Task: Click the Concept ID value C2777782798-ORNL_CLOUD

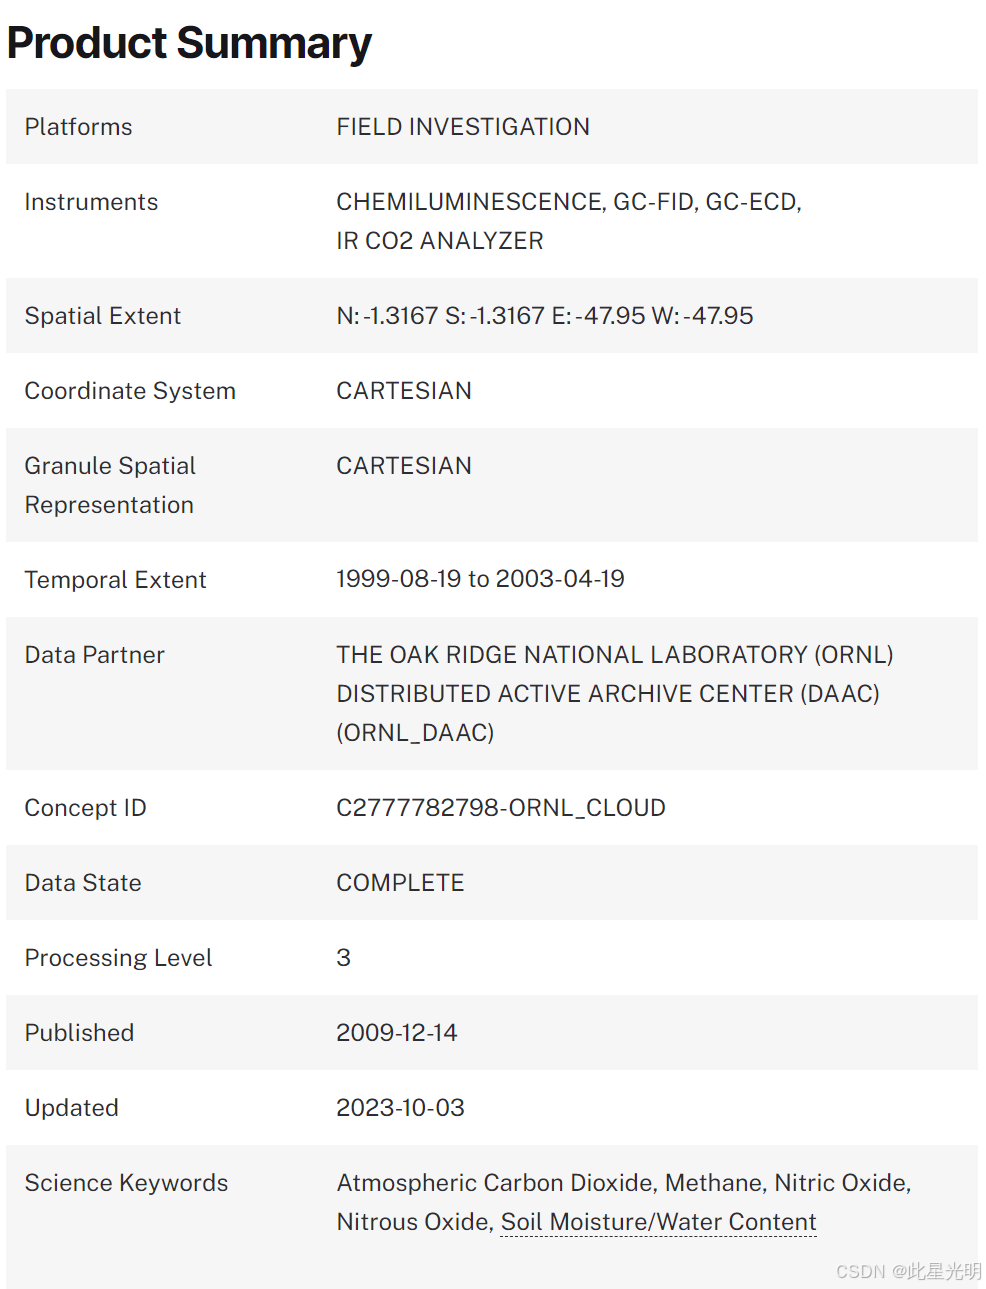Action: (x=500, y=808)
